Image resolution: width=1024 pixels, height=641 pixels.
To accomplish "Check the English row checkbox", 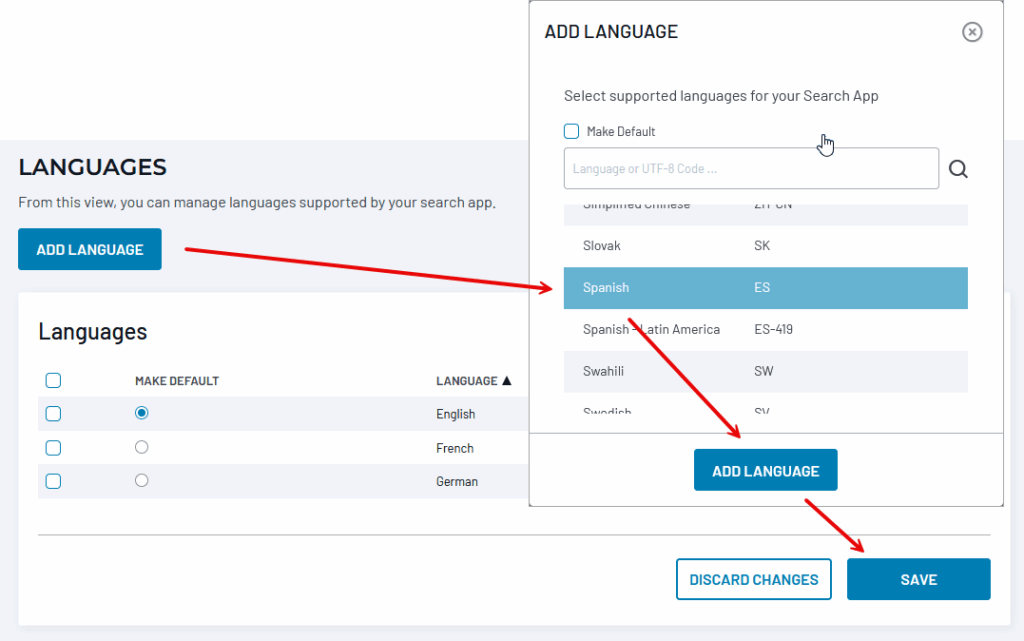I will [54, 414].
